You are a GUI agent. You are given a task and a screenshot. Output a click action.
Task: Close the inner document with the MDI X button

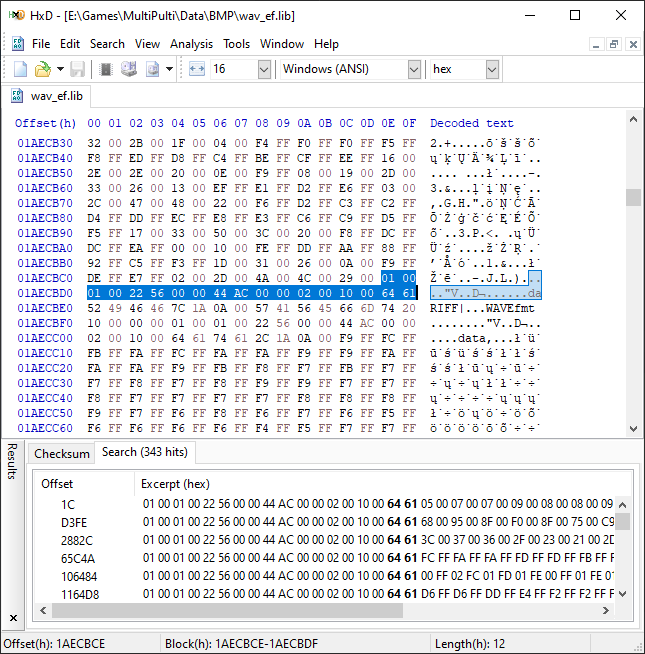pyautogui.click(x=633, y=44)
